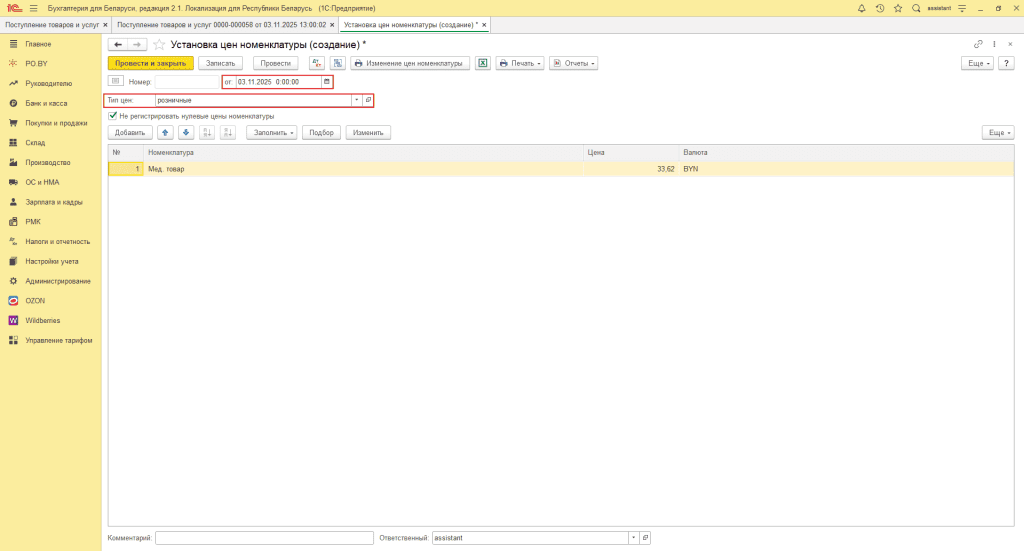
Task: Expand the 'Печать' dropdown button
Action: tap(520, 63)
